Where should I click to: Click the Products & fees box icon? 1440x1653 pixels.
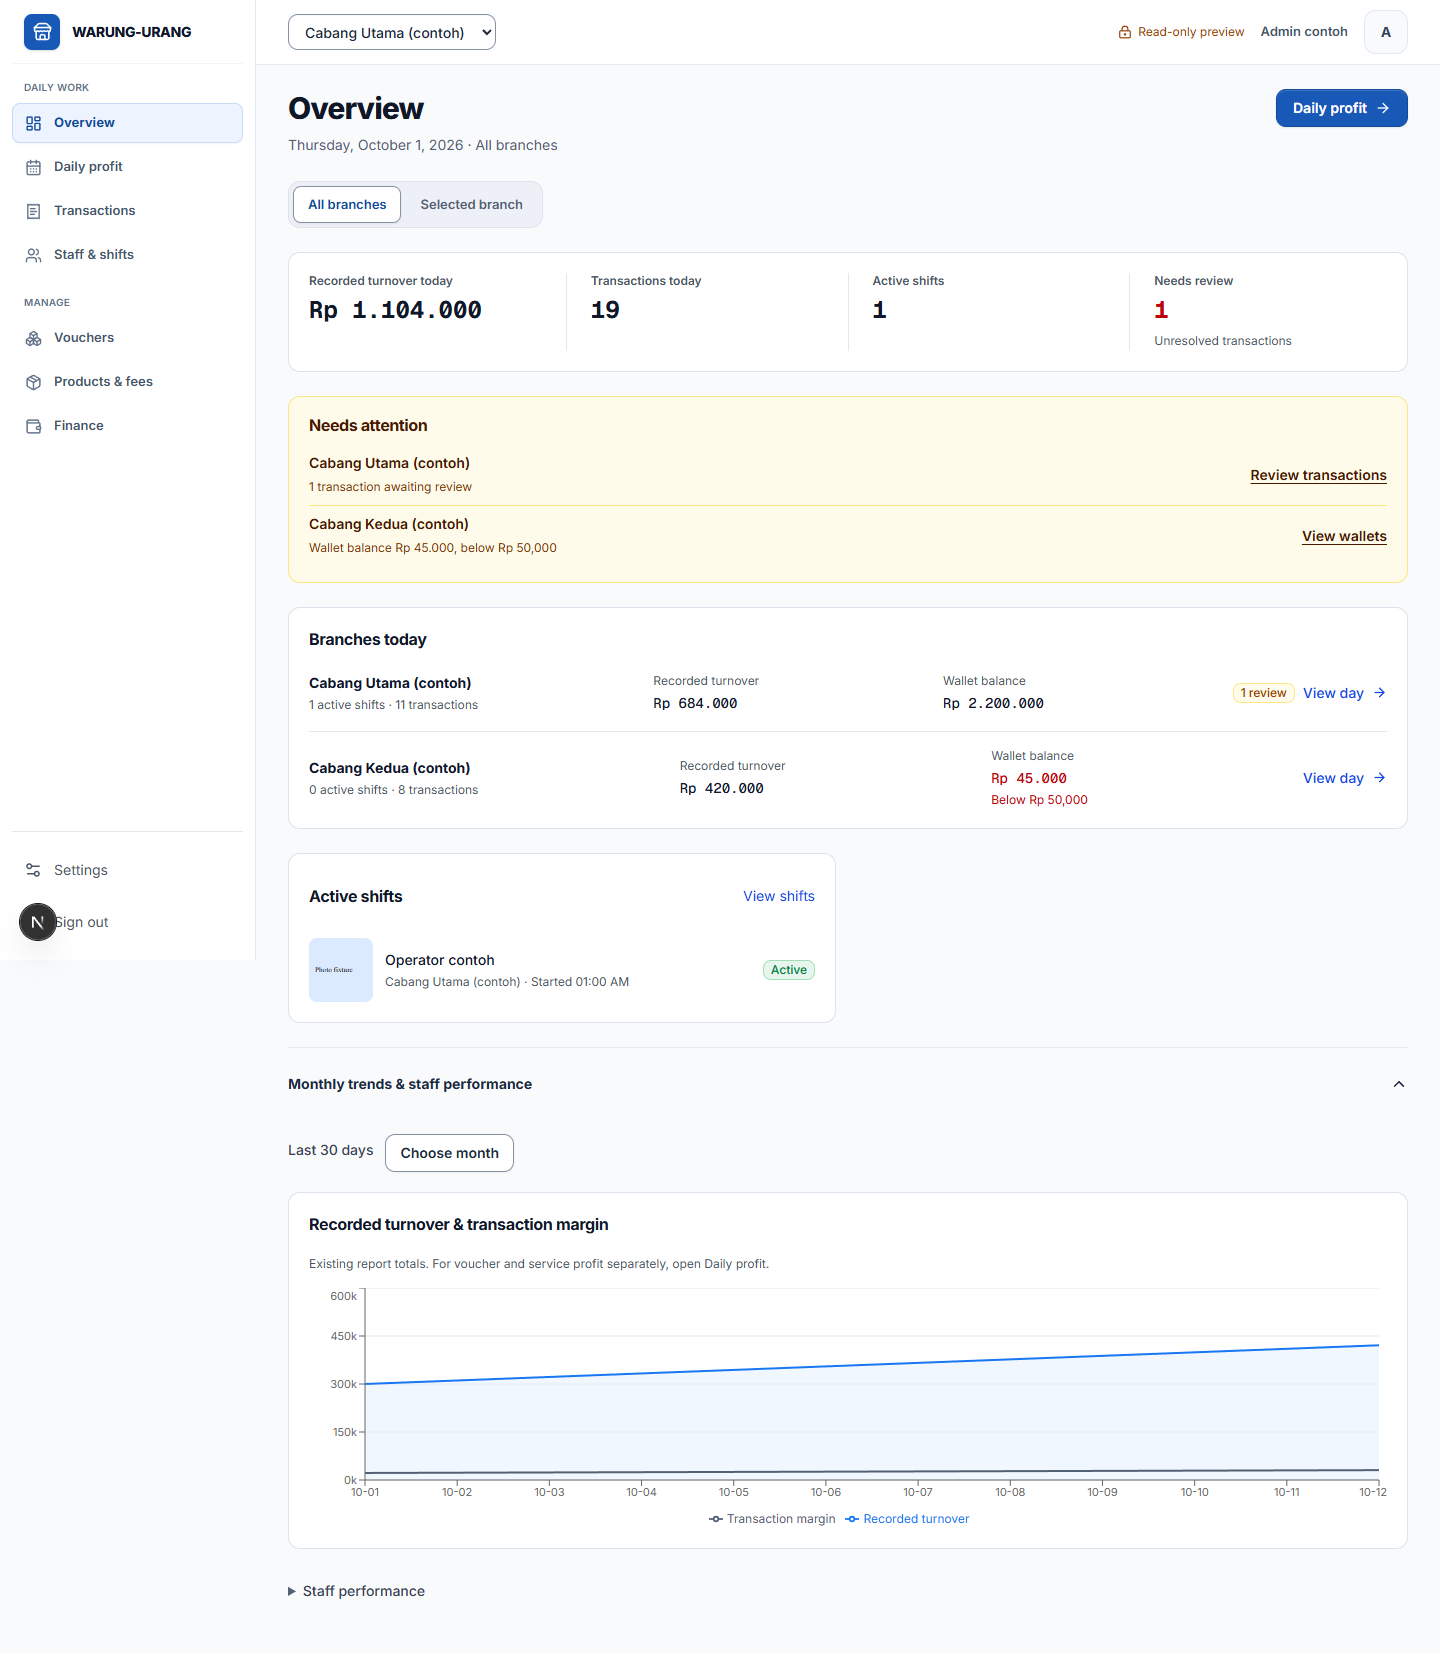(x=34, y=382)
